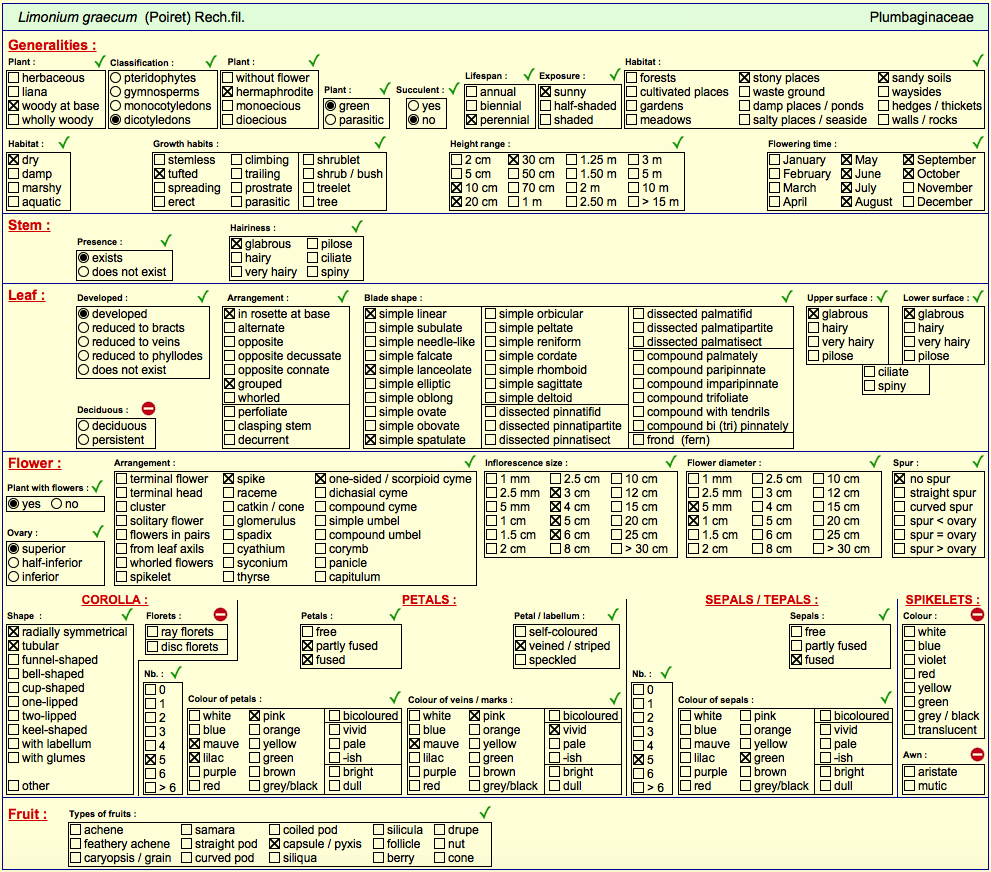991x872 pixels.
Task: Check the compound trifoliate checkbox
Action: point(638,397)
